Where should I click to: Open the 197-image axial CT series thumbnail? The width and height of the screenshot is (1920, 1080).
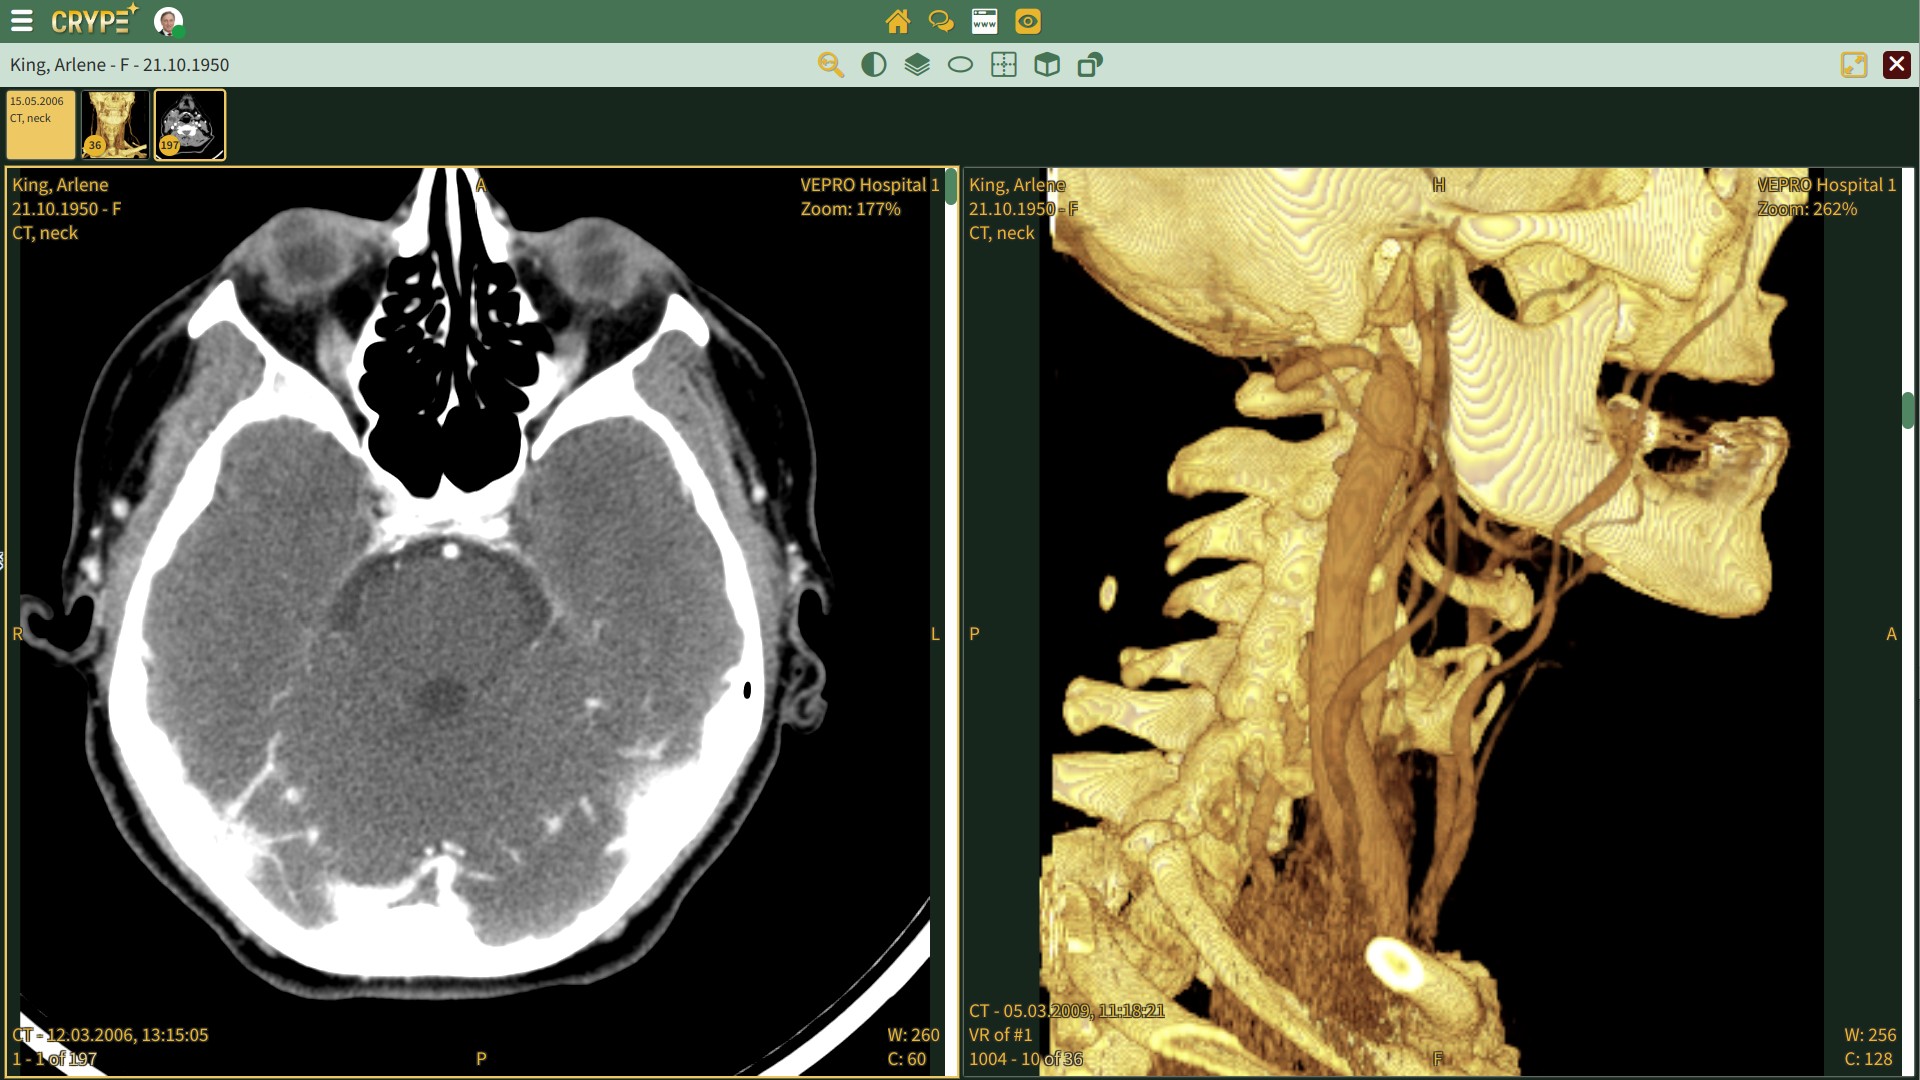click(190, 125)
